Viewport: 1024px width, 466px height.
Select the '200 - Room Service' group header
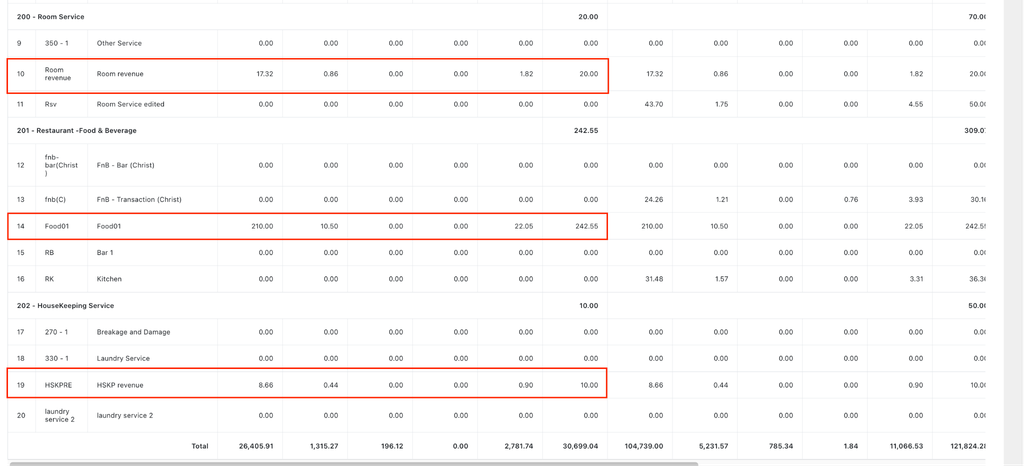pos(50,16)
